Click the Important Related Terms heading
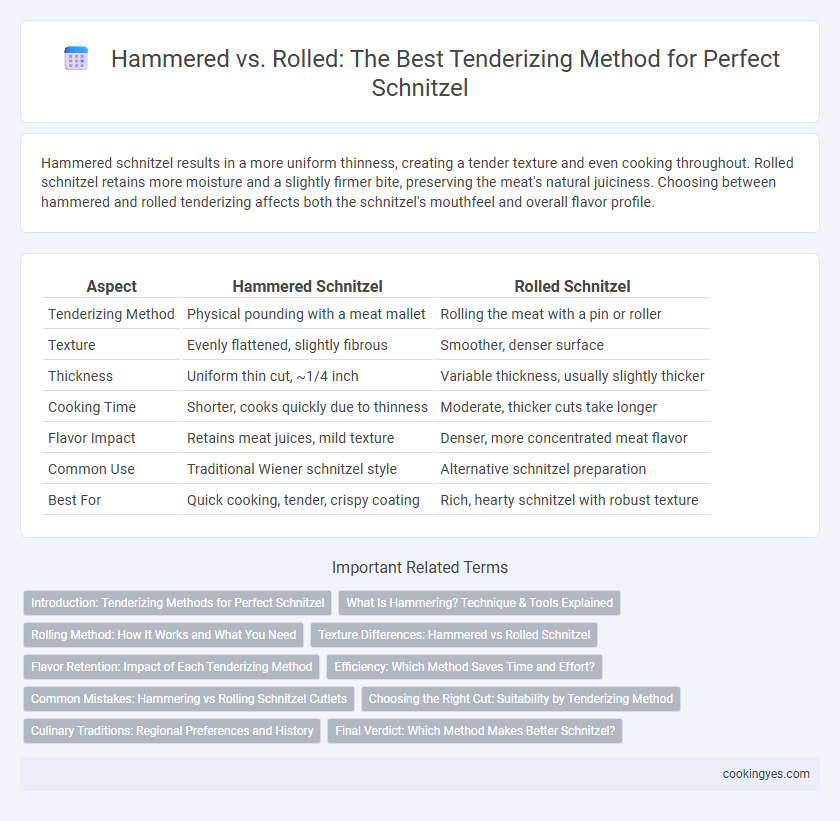The image size is (840, 821). click(x=420, y=568)
